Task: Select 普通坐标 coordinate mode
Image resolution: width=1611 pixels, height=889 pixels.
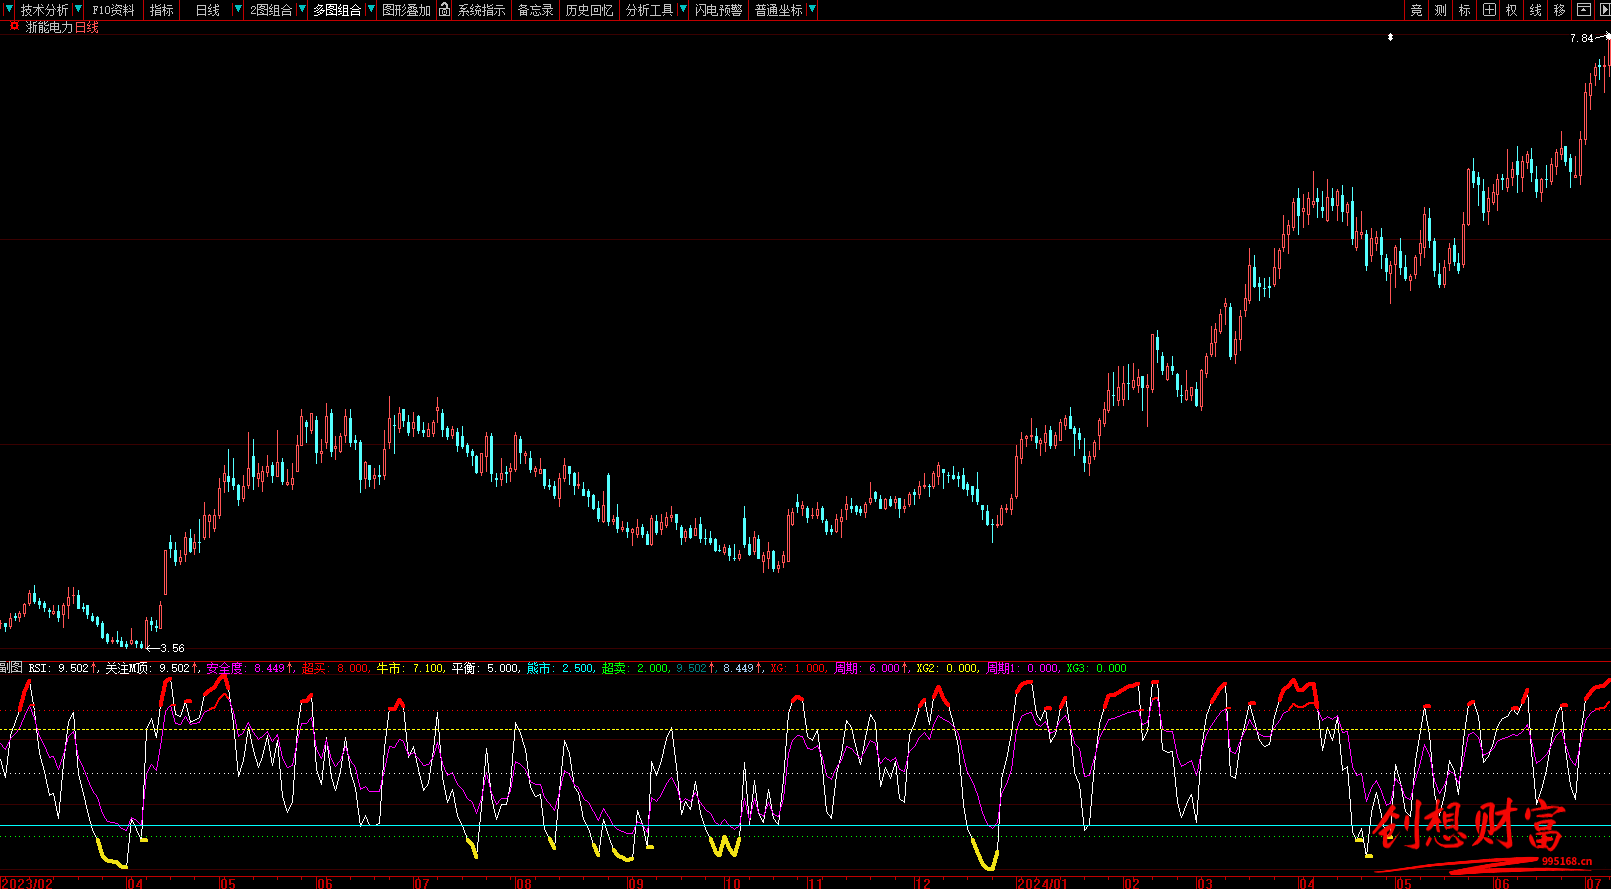Action: (778, 10)
